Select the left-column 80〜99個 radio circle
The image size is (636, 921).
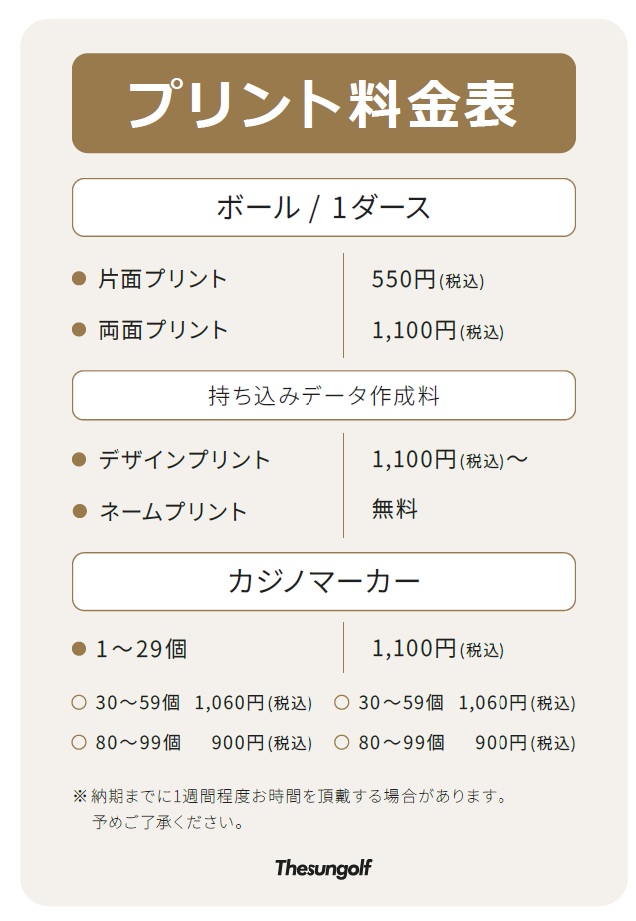tap(79, 743)
